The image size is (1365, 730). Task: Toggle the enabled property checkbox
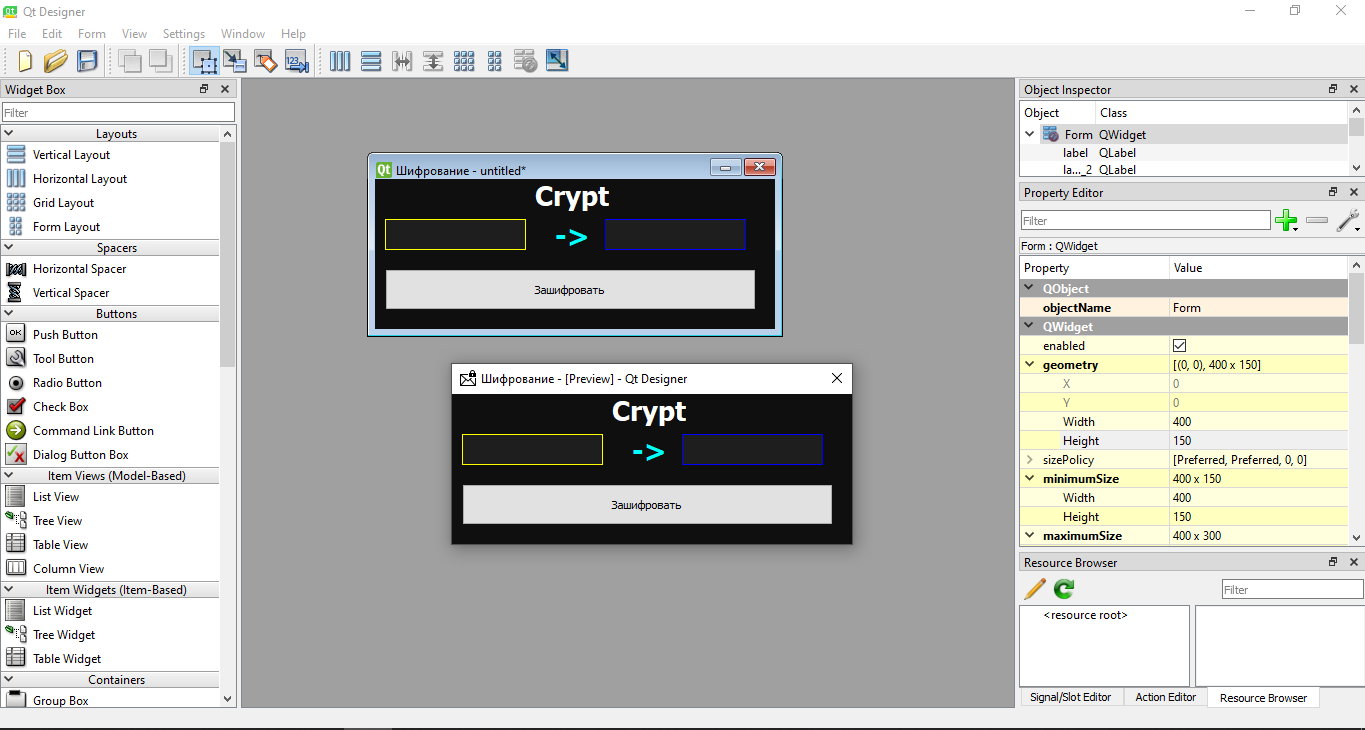point(1180,346)
